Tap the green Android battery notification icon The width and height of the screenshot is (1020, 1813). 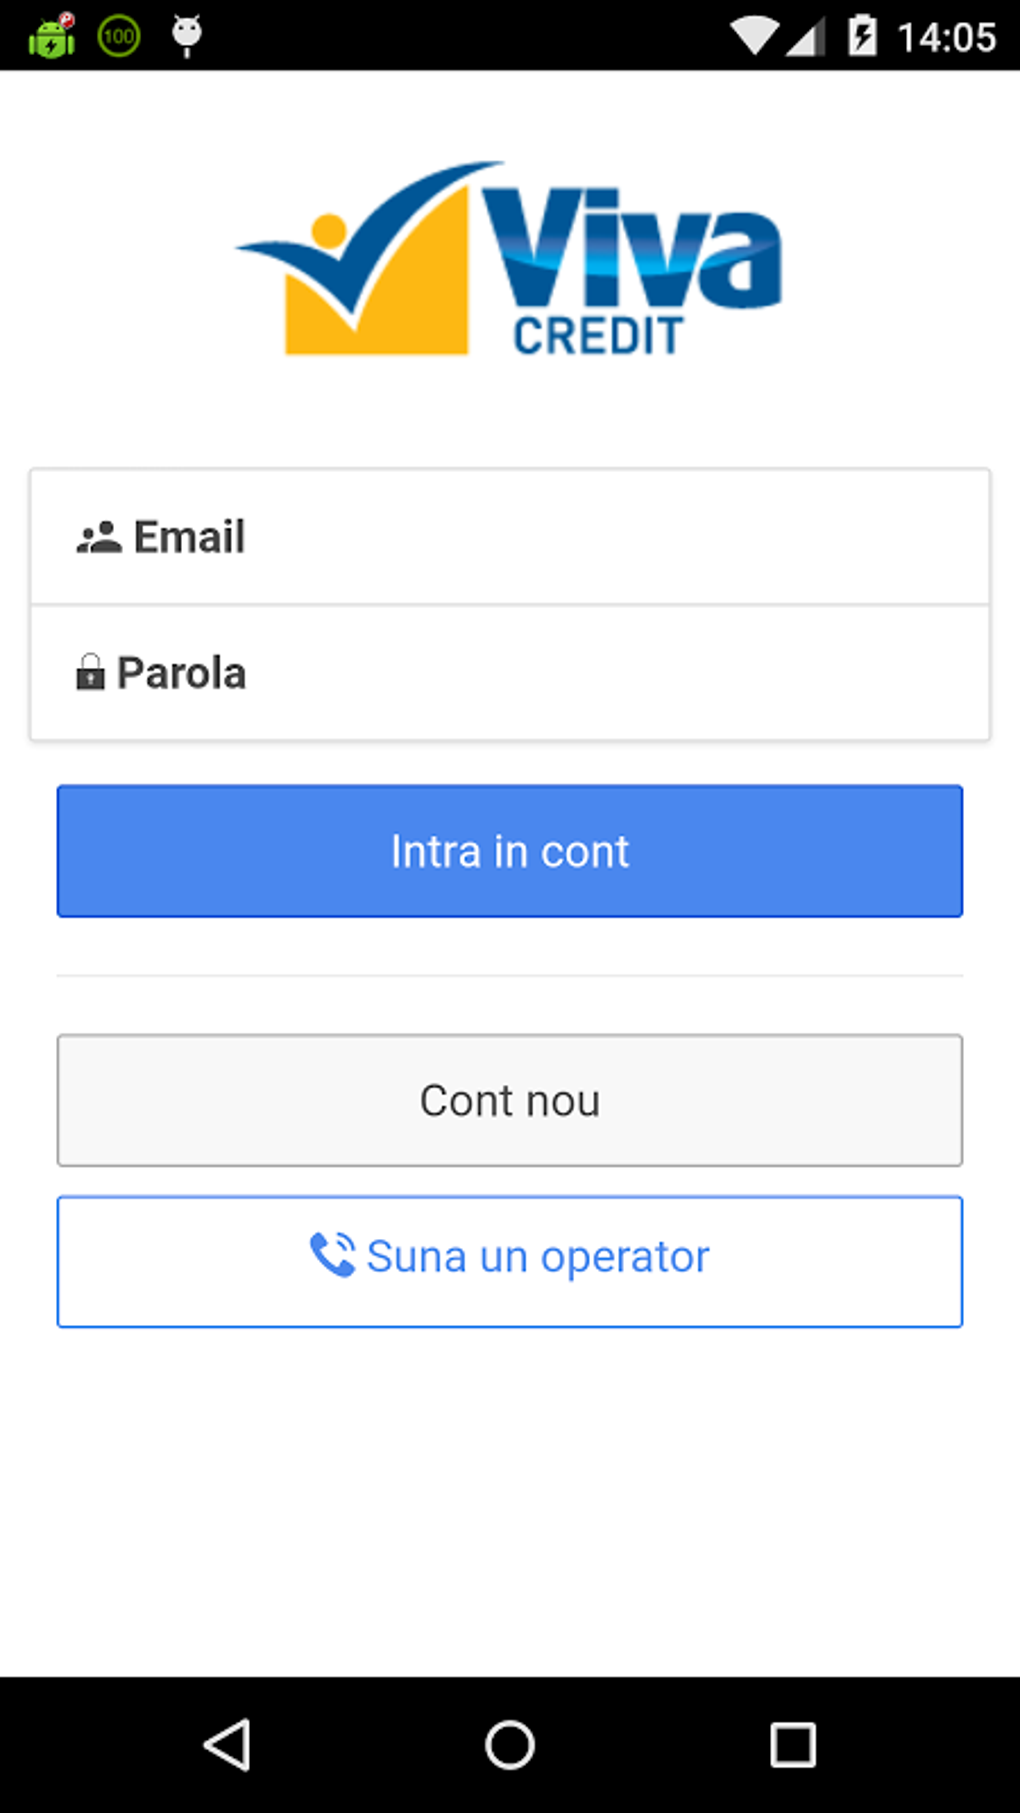52,37
